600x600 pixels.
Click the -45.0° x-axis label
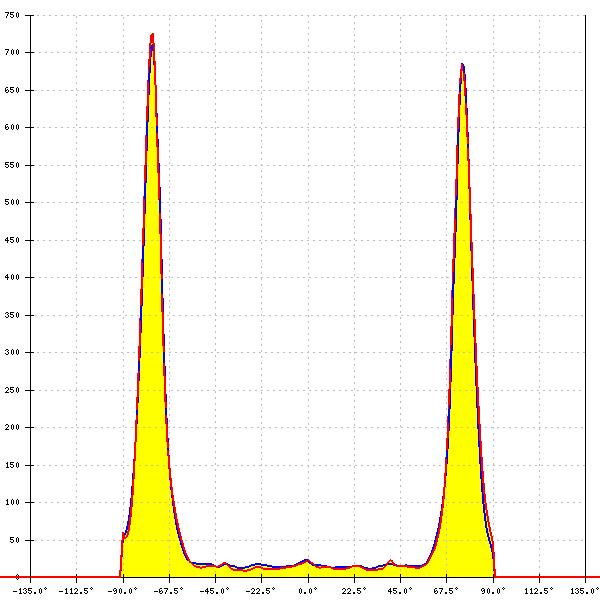point(215,591)
